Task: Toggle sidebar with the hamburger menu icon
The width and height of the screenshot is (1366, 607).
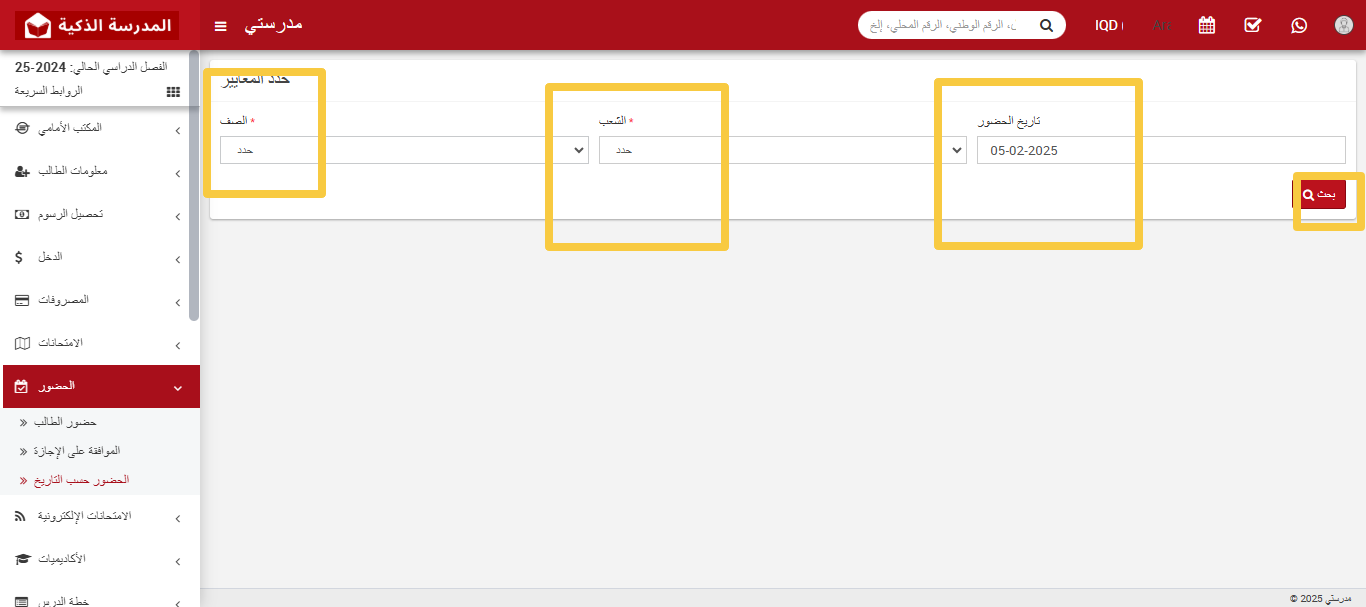Action: pyautogui.click(x=221, y=25)
